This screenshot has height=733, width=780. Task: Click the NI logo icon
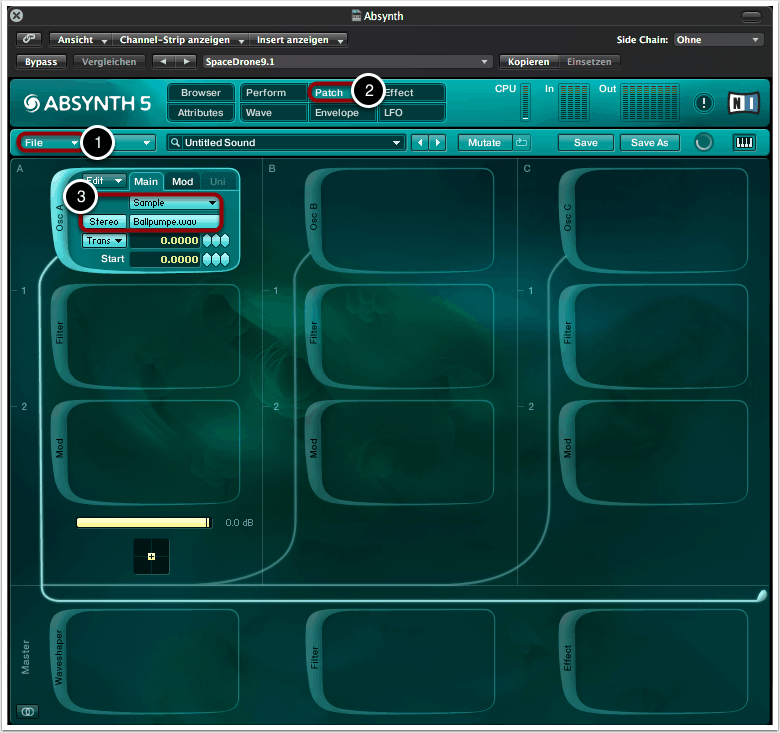pos(744,103)
